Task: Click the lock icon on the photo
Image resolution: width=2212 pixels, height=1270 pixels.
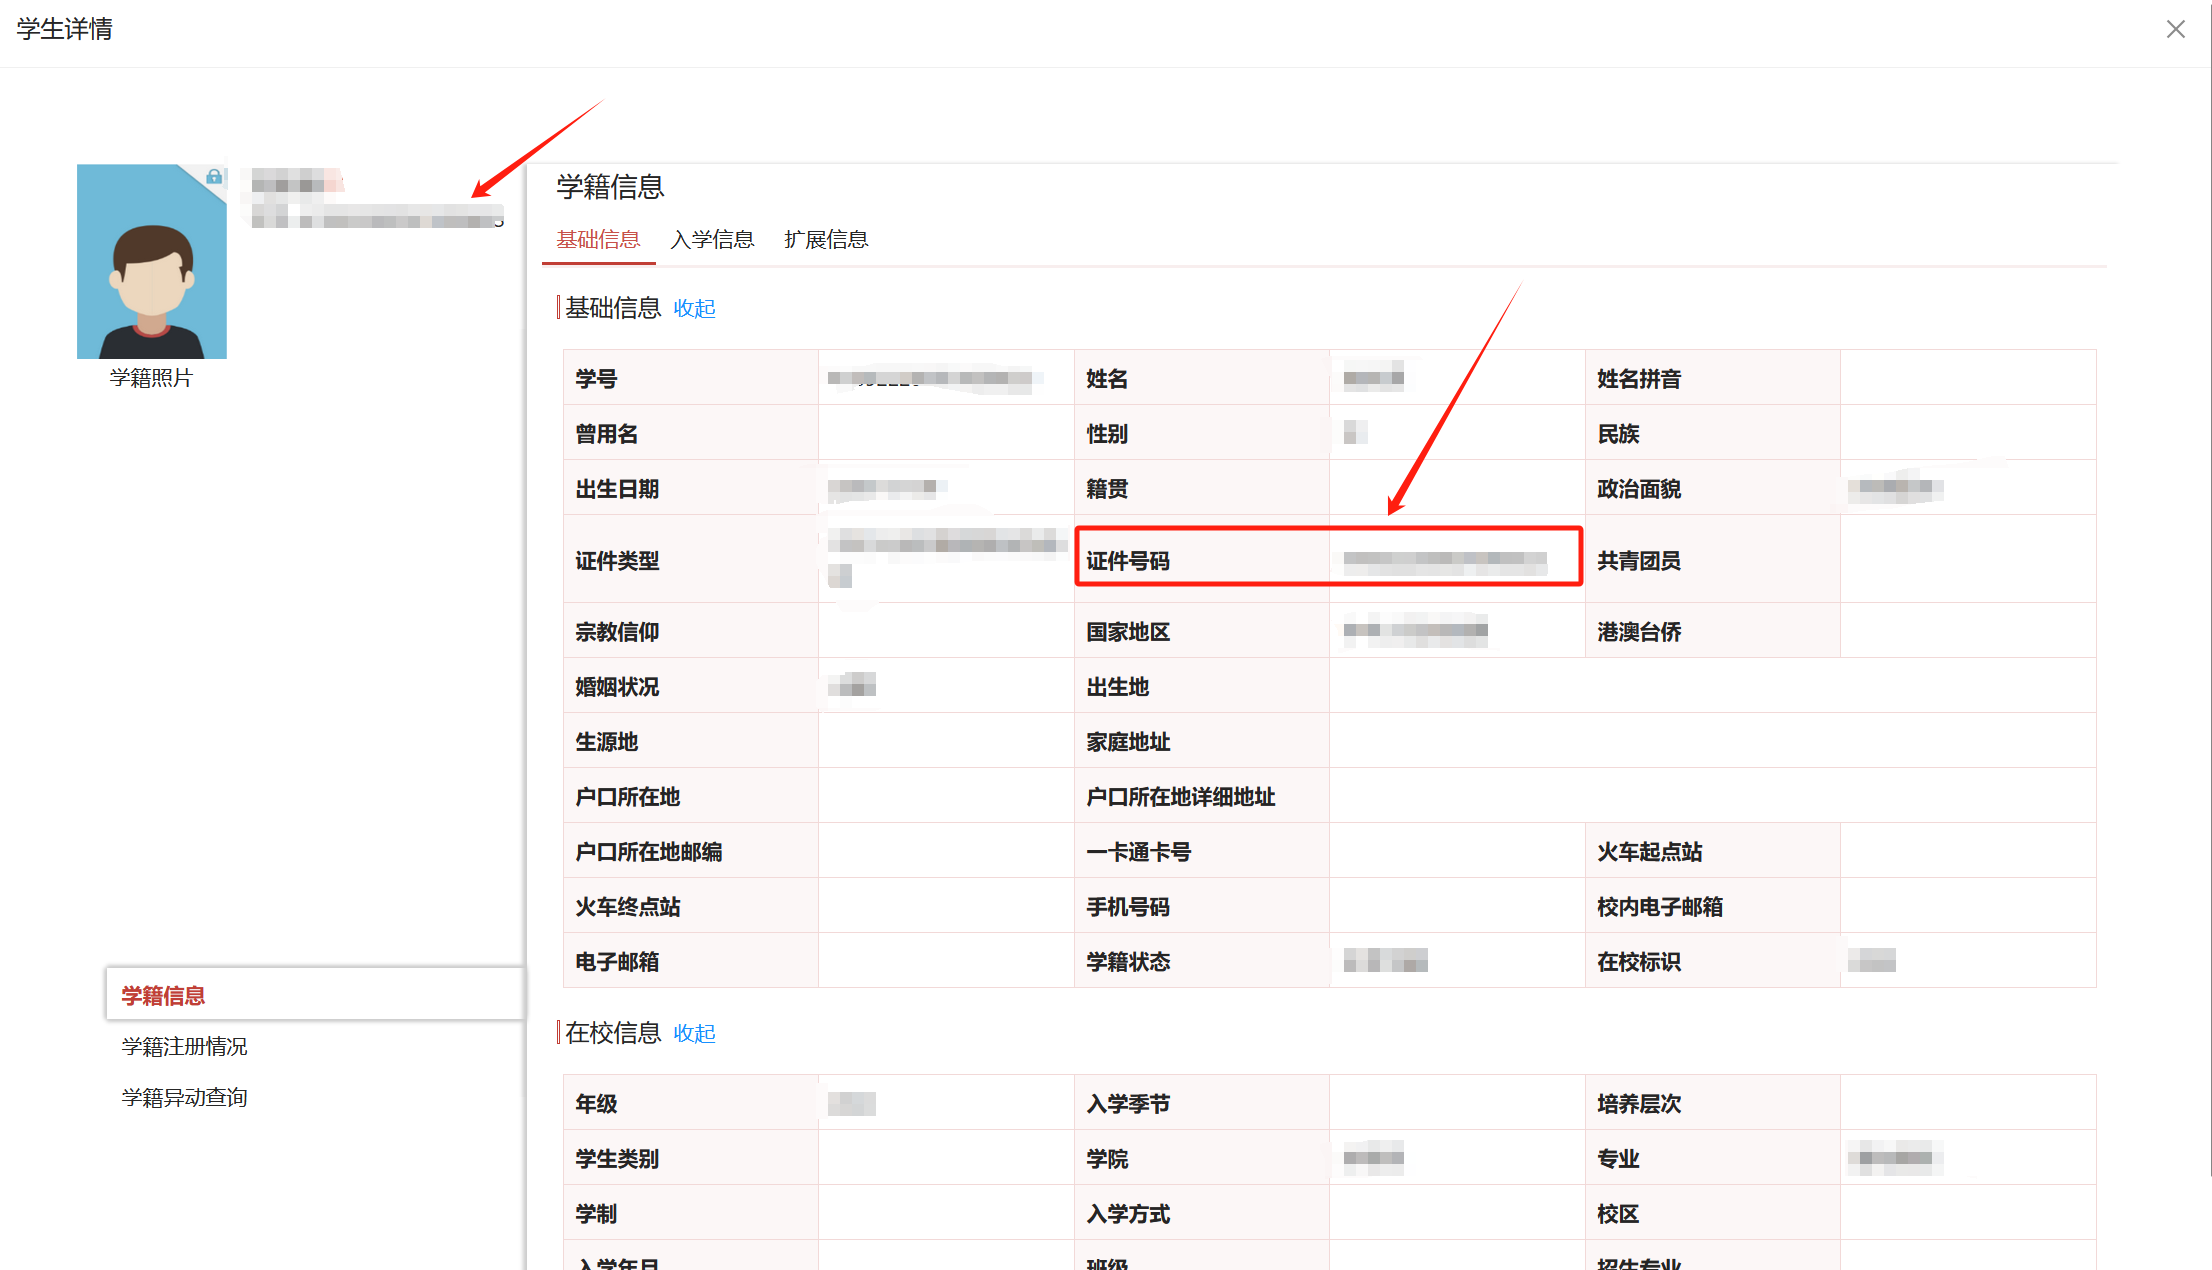Action: 213,177
